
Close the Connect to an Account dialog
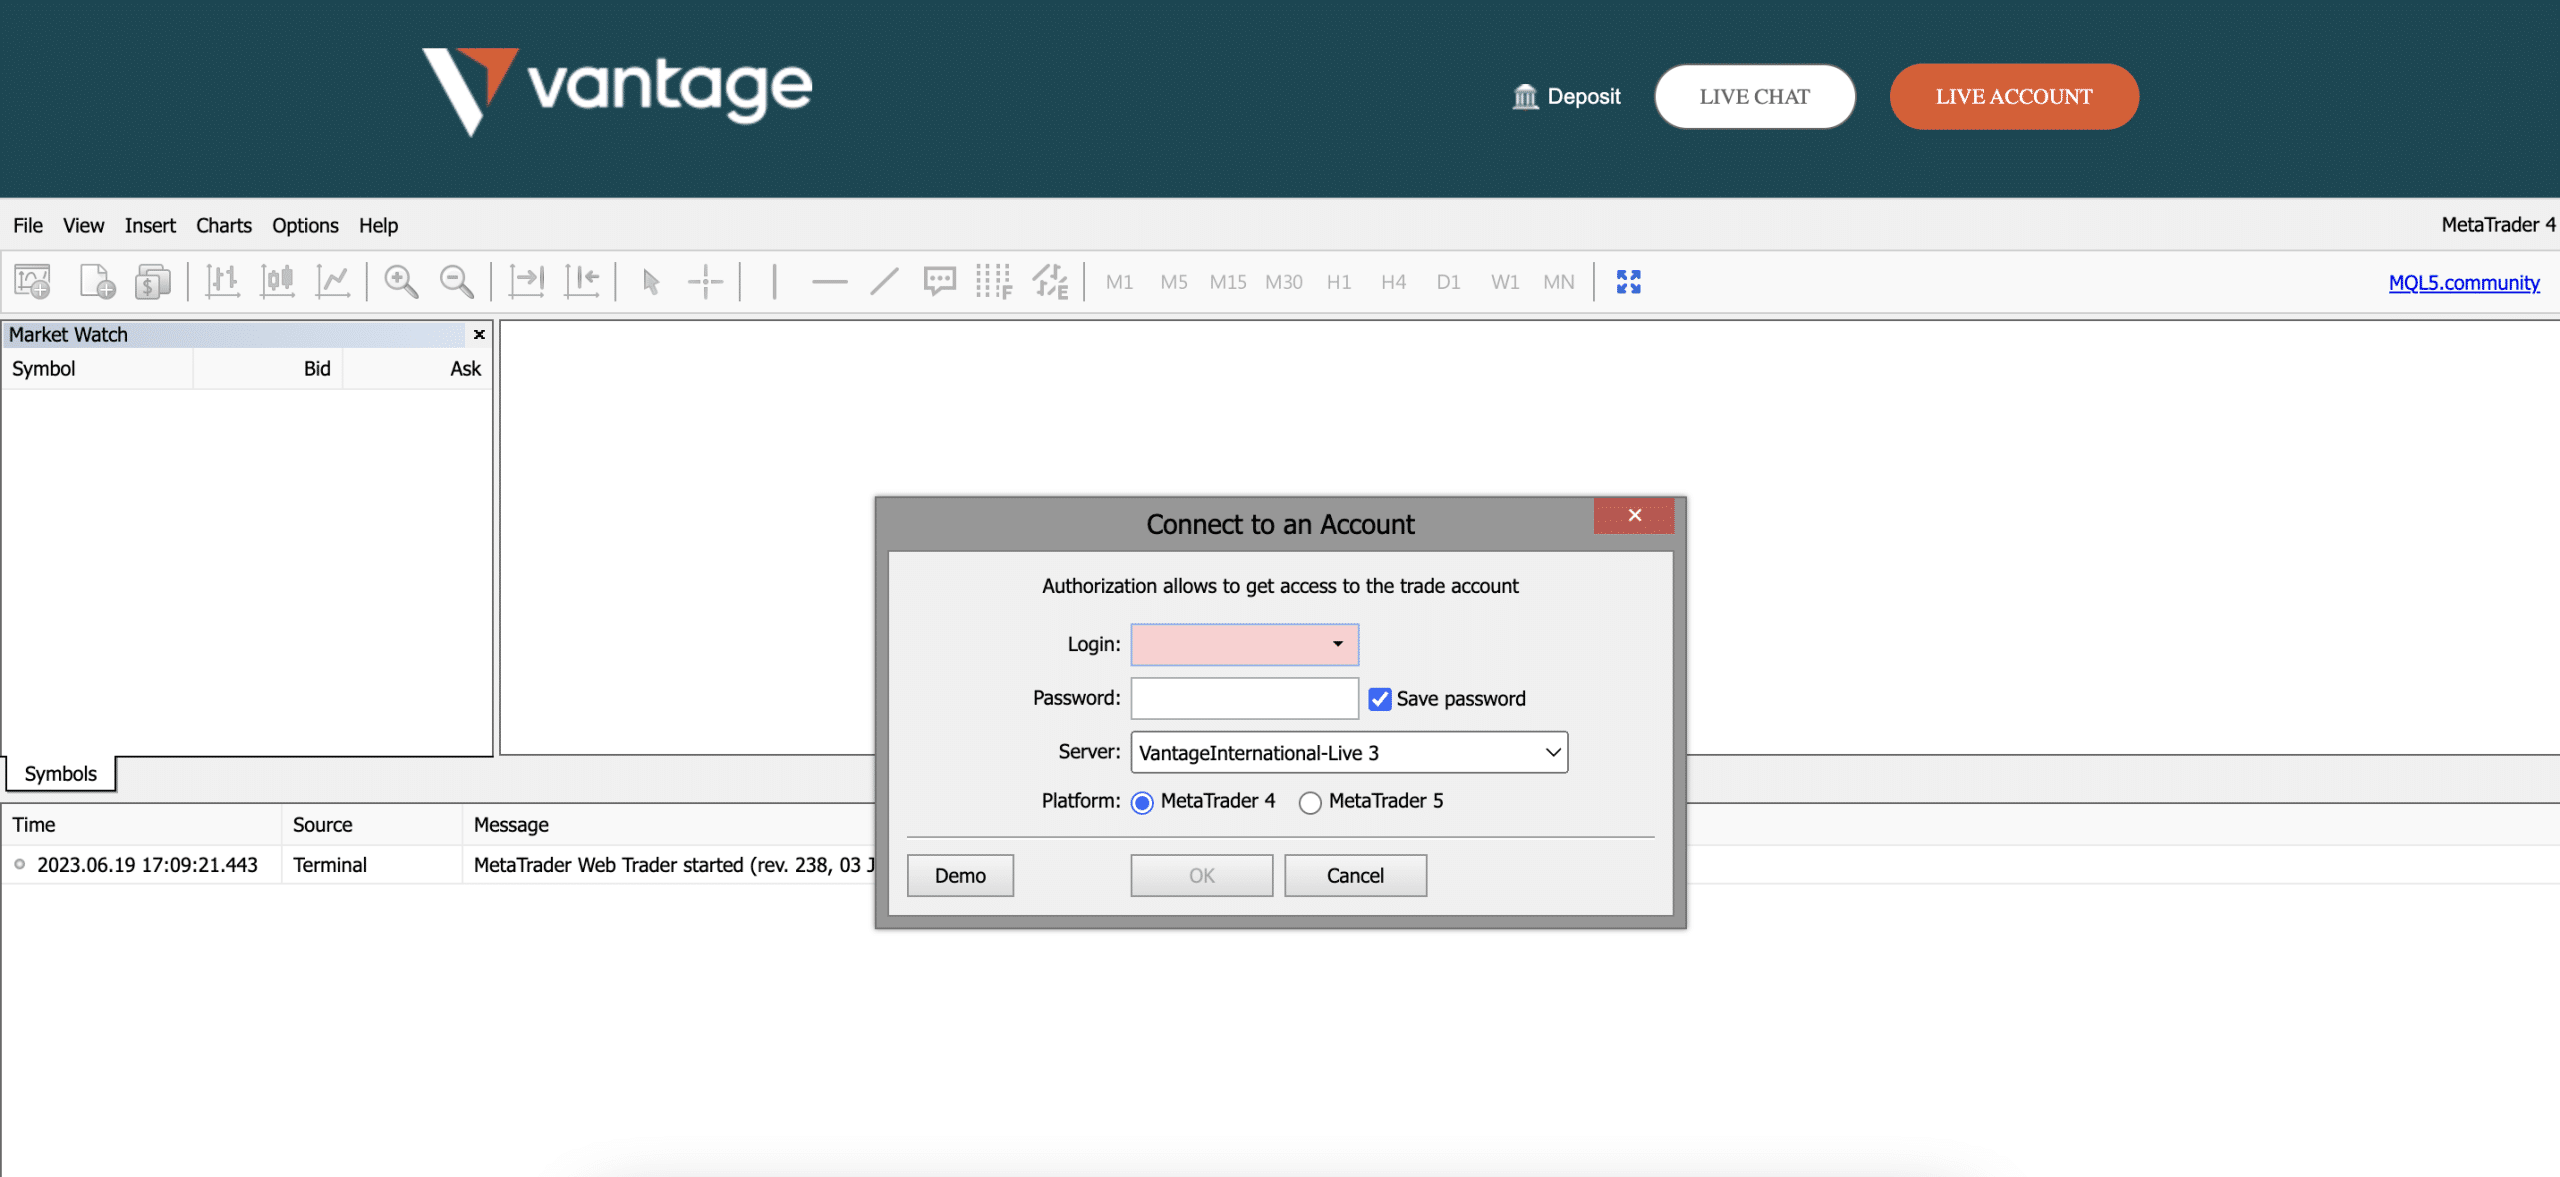tap(1634, 516)
